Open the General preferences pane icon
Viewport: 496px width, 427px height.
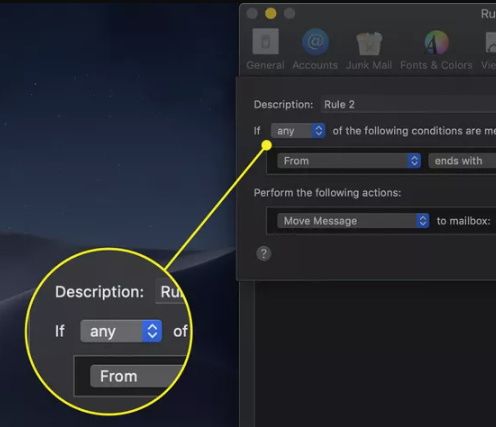click(265, 42)
